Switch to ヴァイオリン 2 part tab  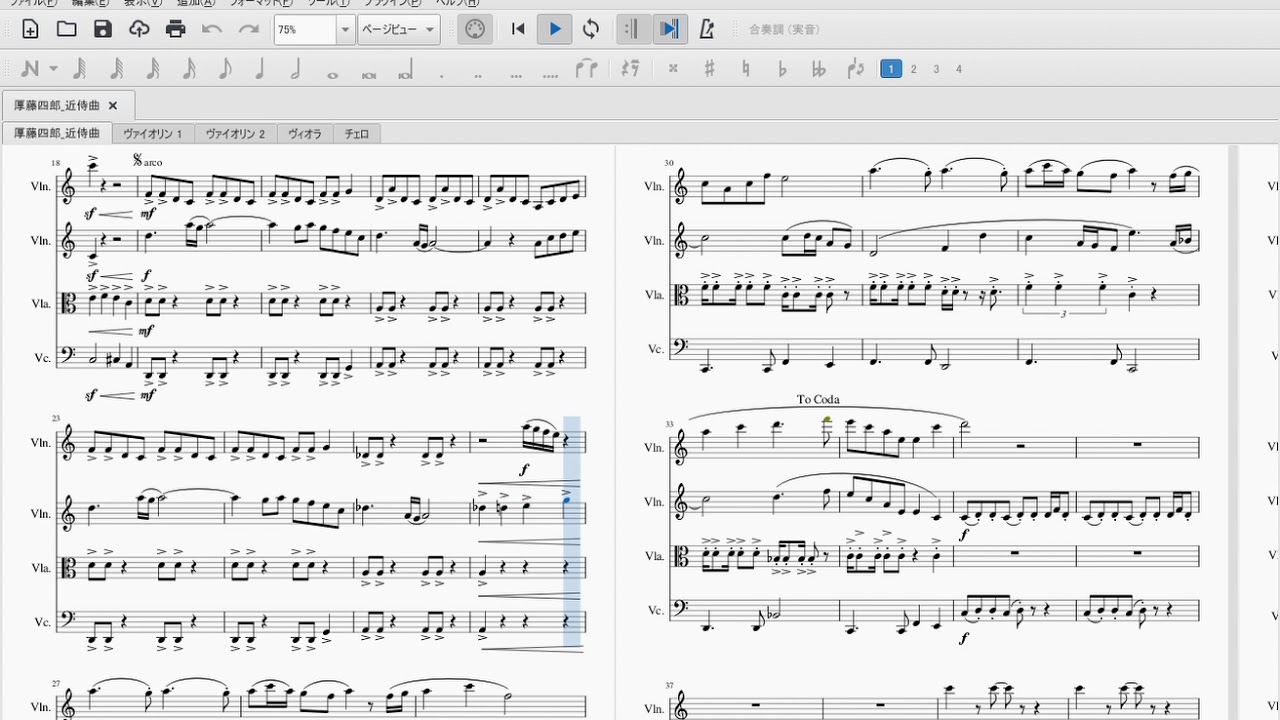tap(236, 133)
